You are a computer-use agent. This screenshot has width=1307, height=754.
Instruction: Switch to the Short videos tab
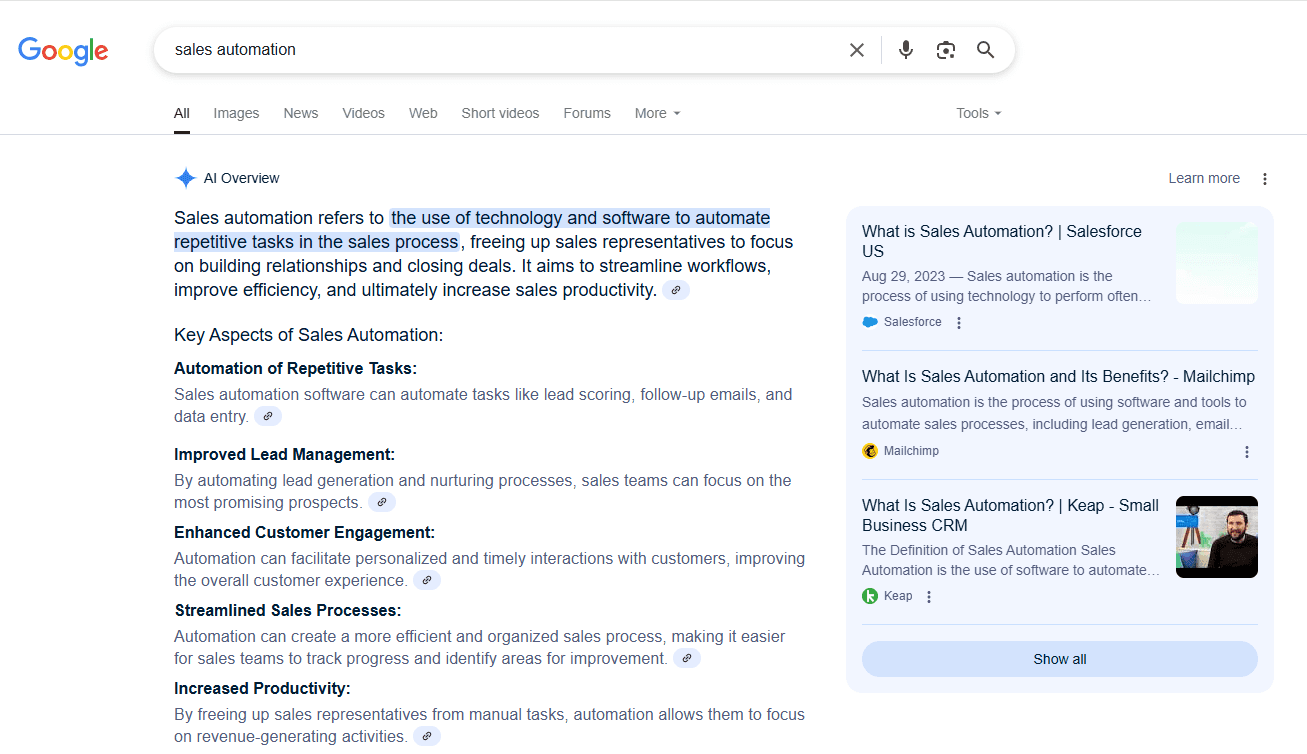pos(500,113)
